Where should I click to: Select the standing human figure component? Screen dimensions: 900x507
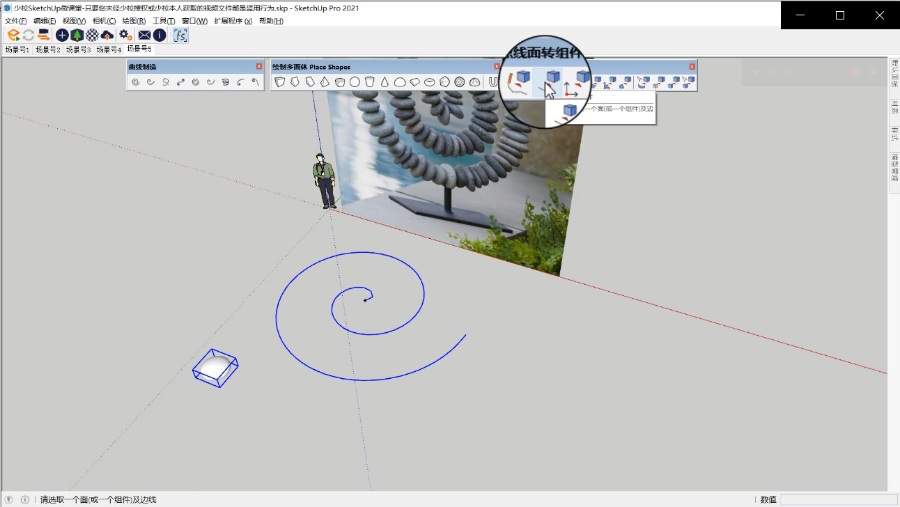coord(325,181)
